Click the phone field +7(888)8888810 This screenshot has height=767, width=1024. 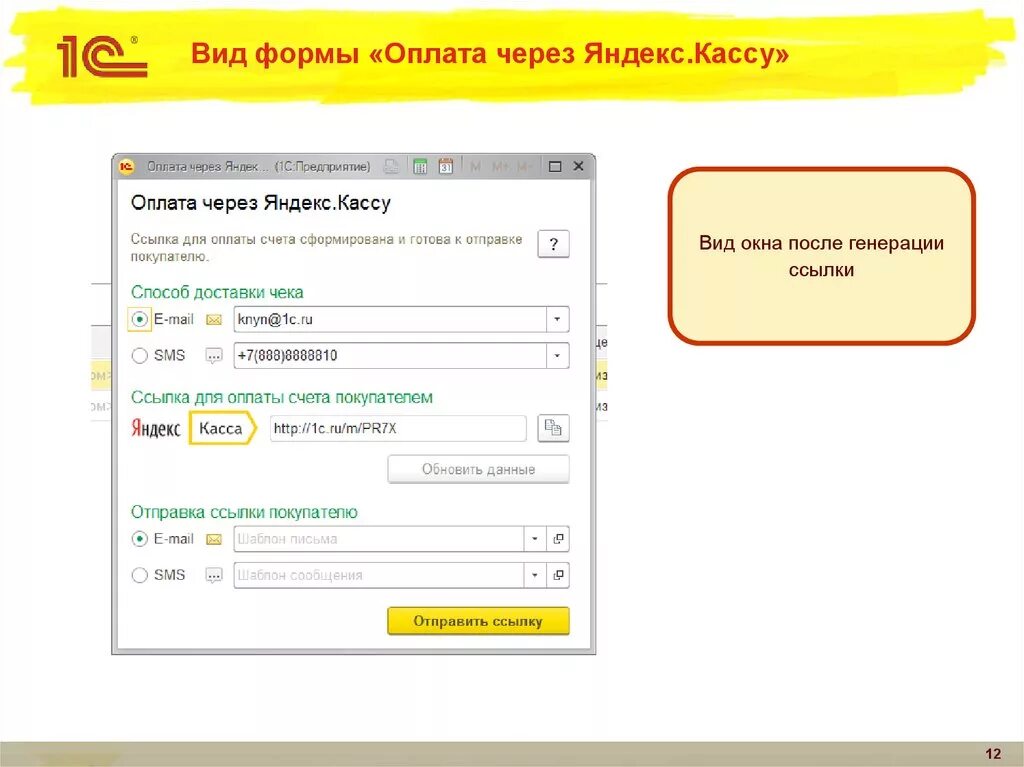[x=390, y=356]
